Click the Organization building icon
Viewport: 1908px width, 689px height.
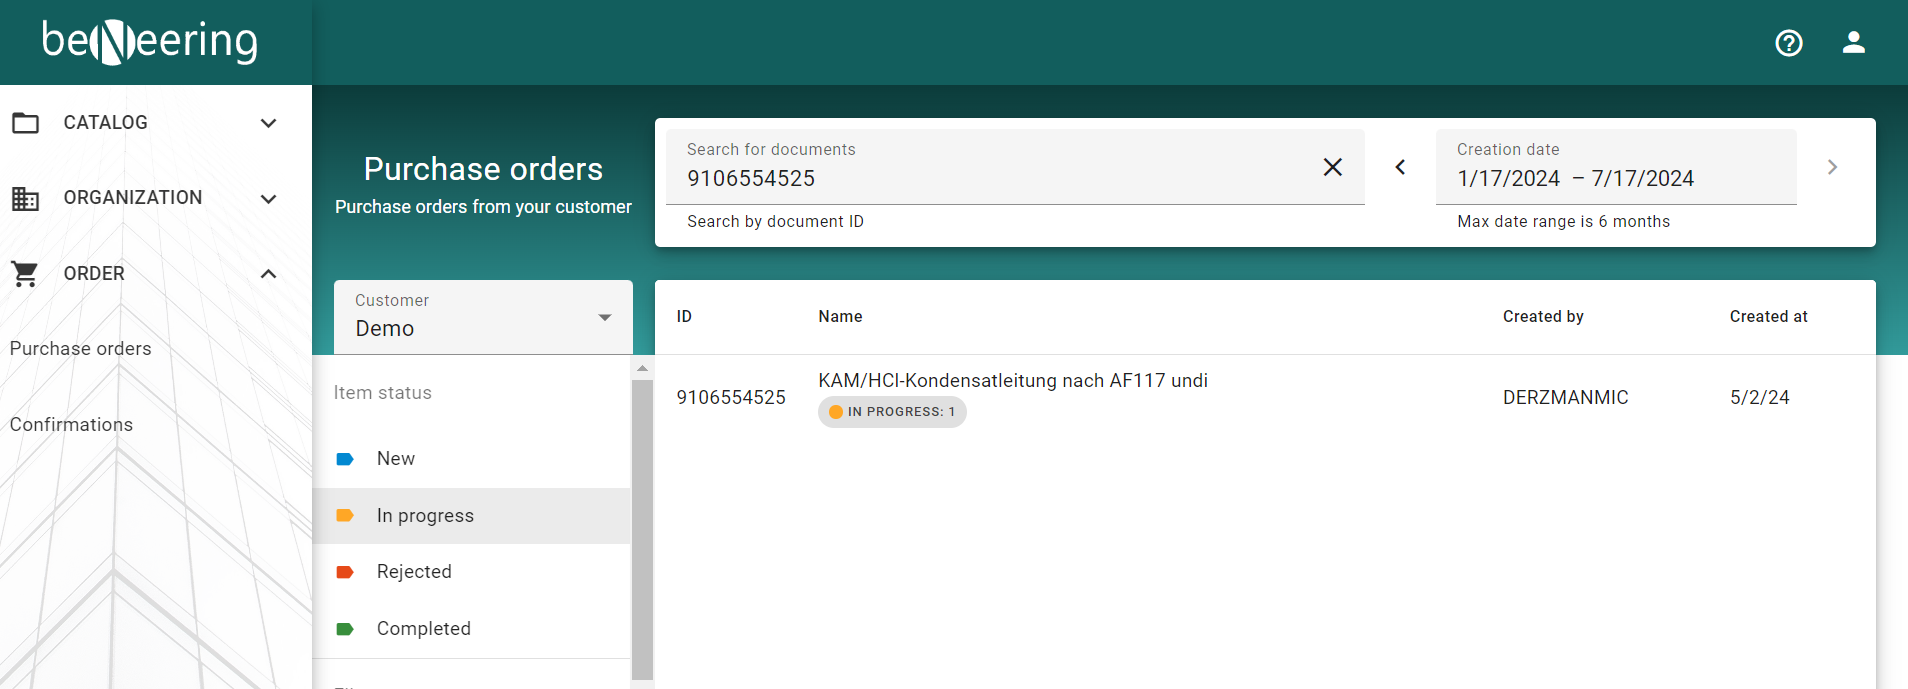26,198
